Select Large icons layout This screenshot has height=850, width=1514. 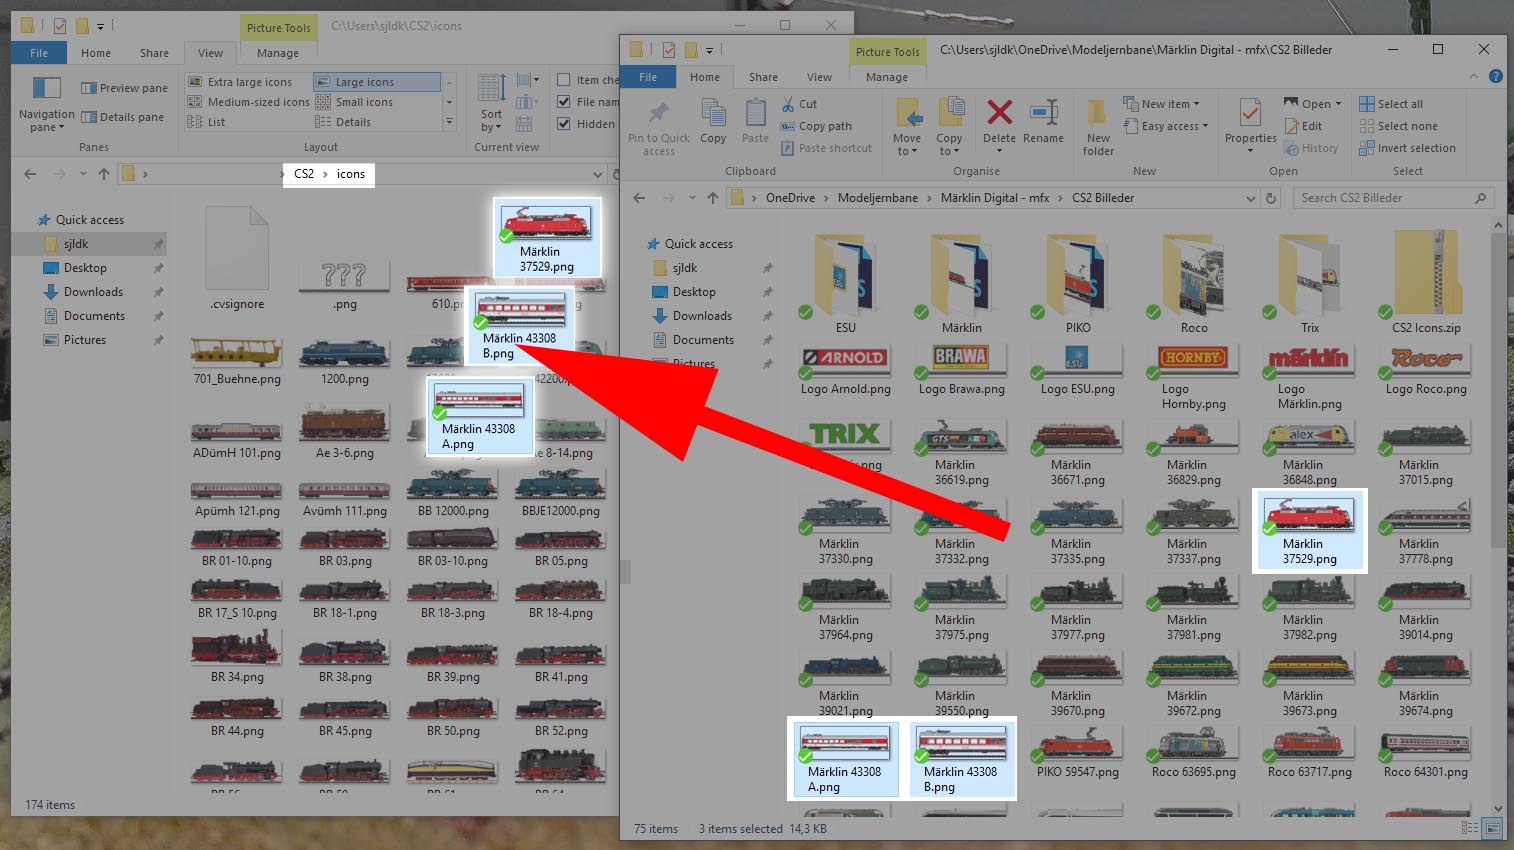376,82
